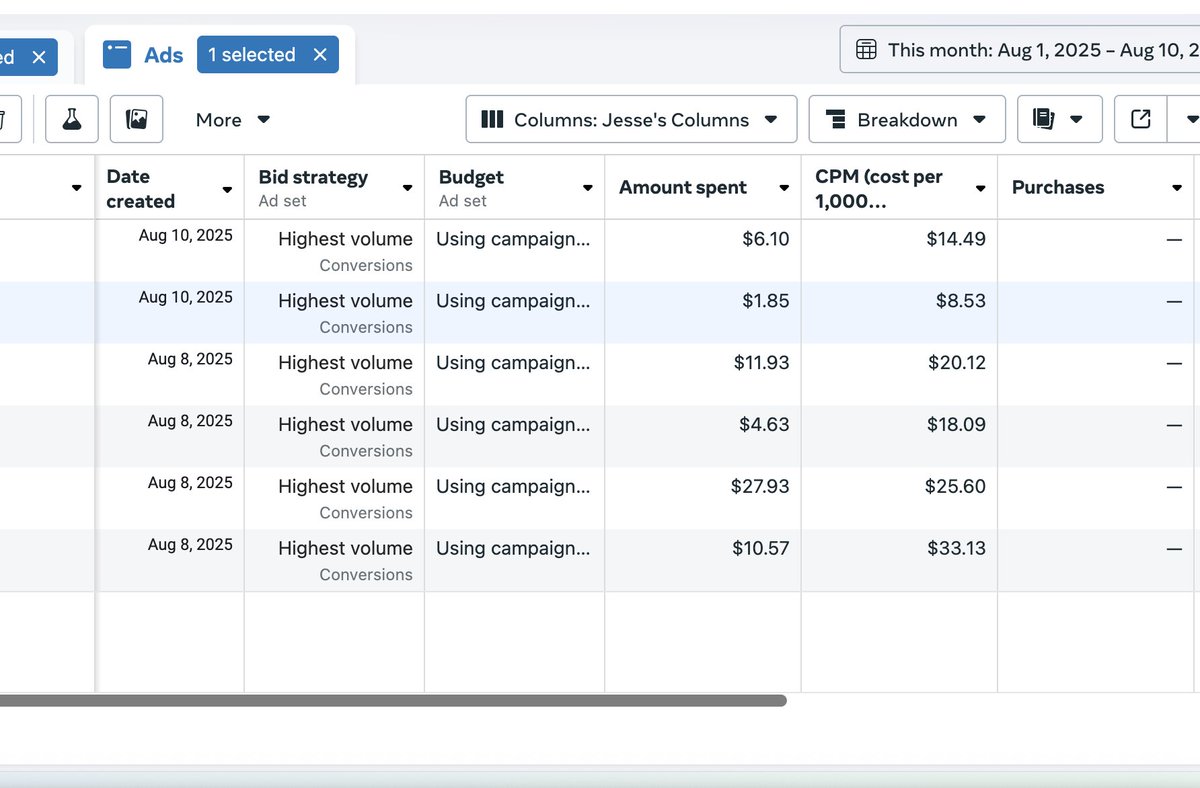The height and width of the screenshot is (788, 1200).
Task: Click the export share icon
Action: coord(1140,118)
